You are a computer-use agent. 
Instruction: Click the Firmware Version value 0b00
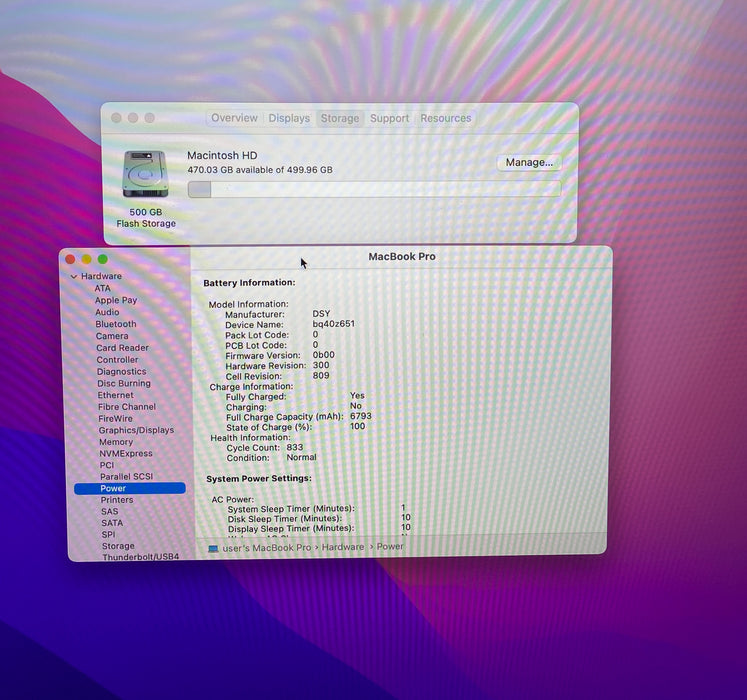(323, 355)
